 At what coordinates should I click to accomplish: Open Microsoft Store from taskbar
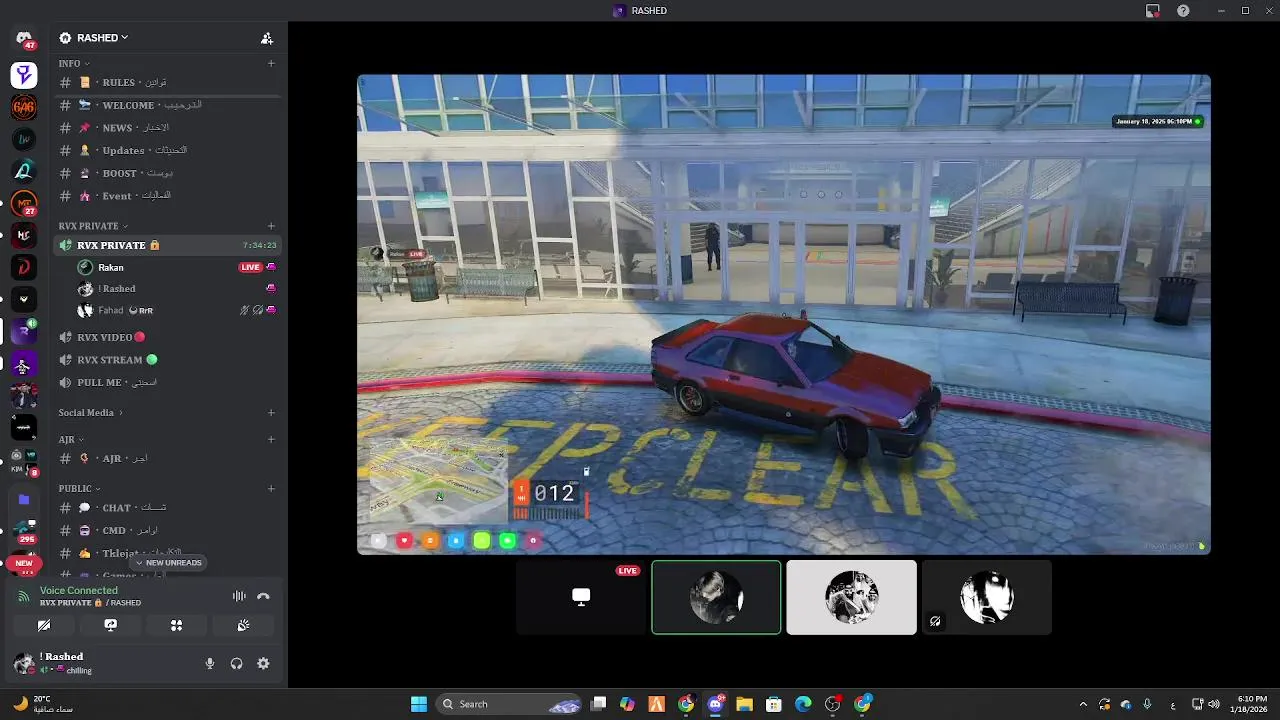pyautogui.click(x=773, y=704)
